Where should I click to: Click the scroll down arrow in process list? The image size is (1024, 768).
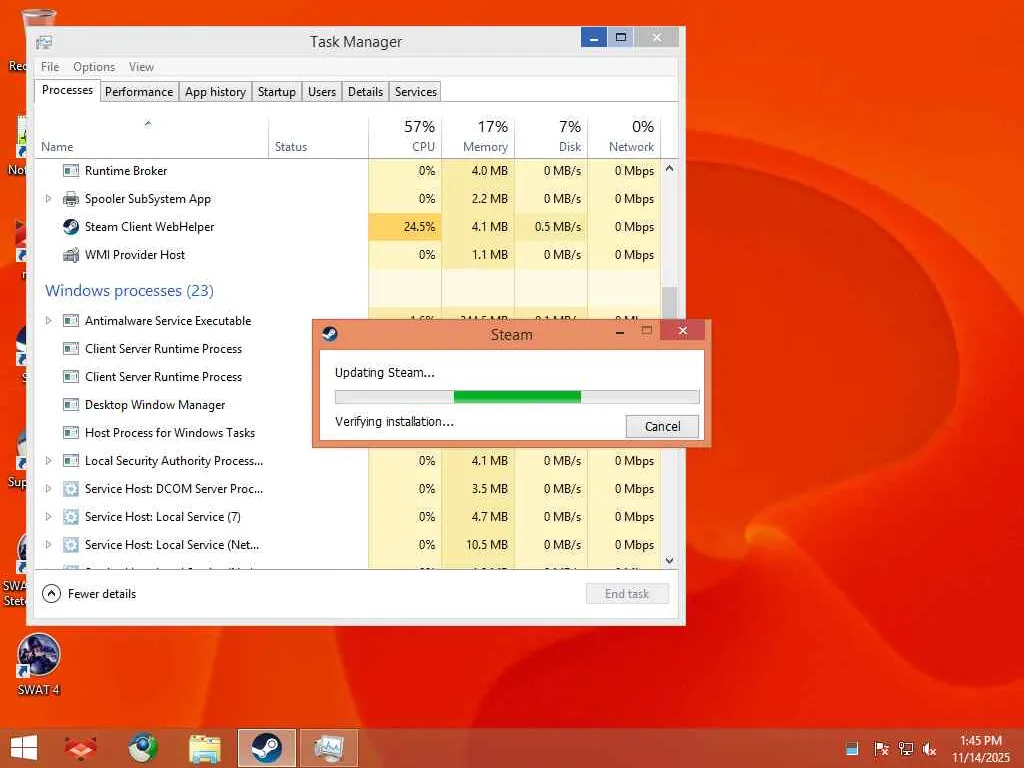pos(669,560)
